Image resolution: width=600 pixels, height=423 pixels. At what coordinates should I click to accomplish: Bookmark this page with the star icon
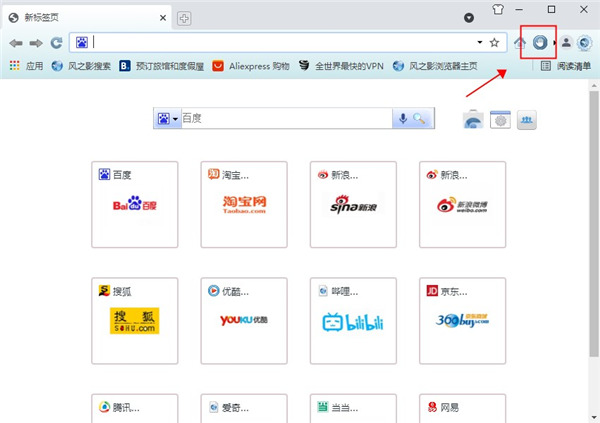click(494, 43)
